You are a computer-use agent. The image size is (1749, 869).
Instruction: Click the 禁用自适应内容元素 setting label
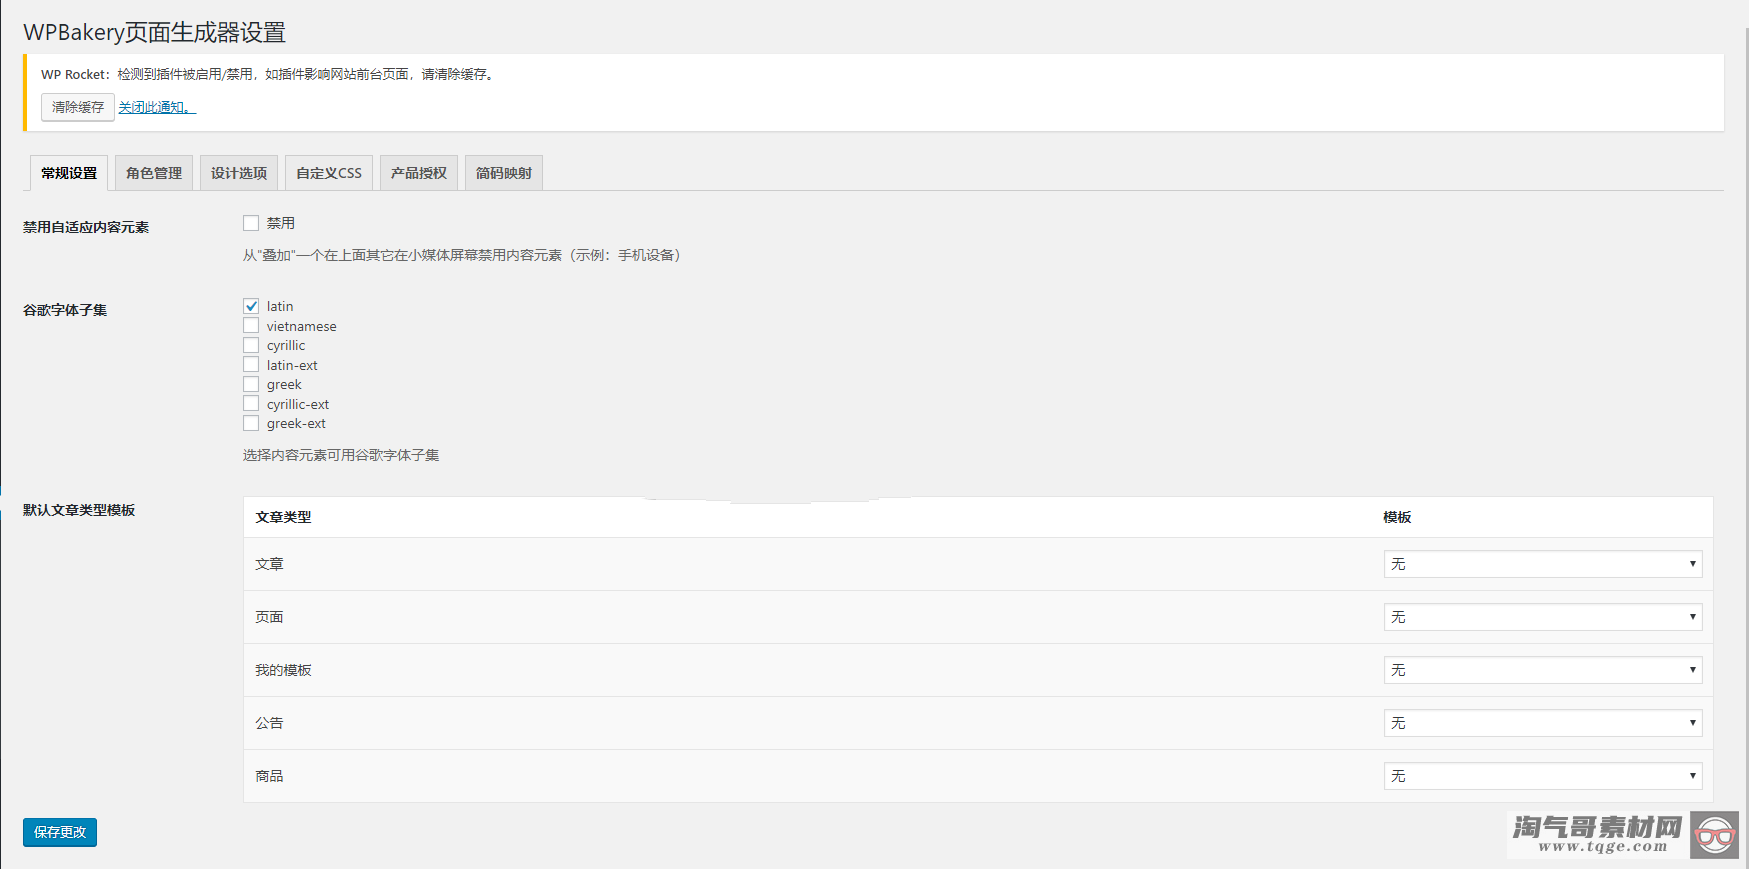pyautogui.click(x=86, y=227)
